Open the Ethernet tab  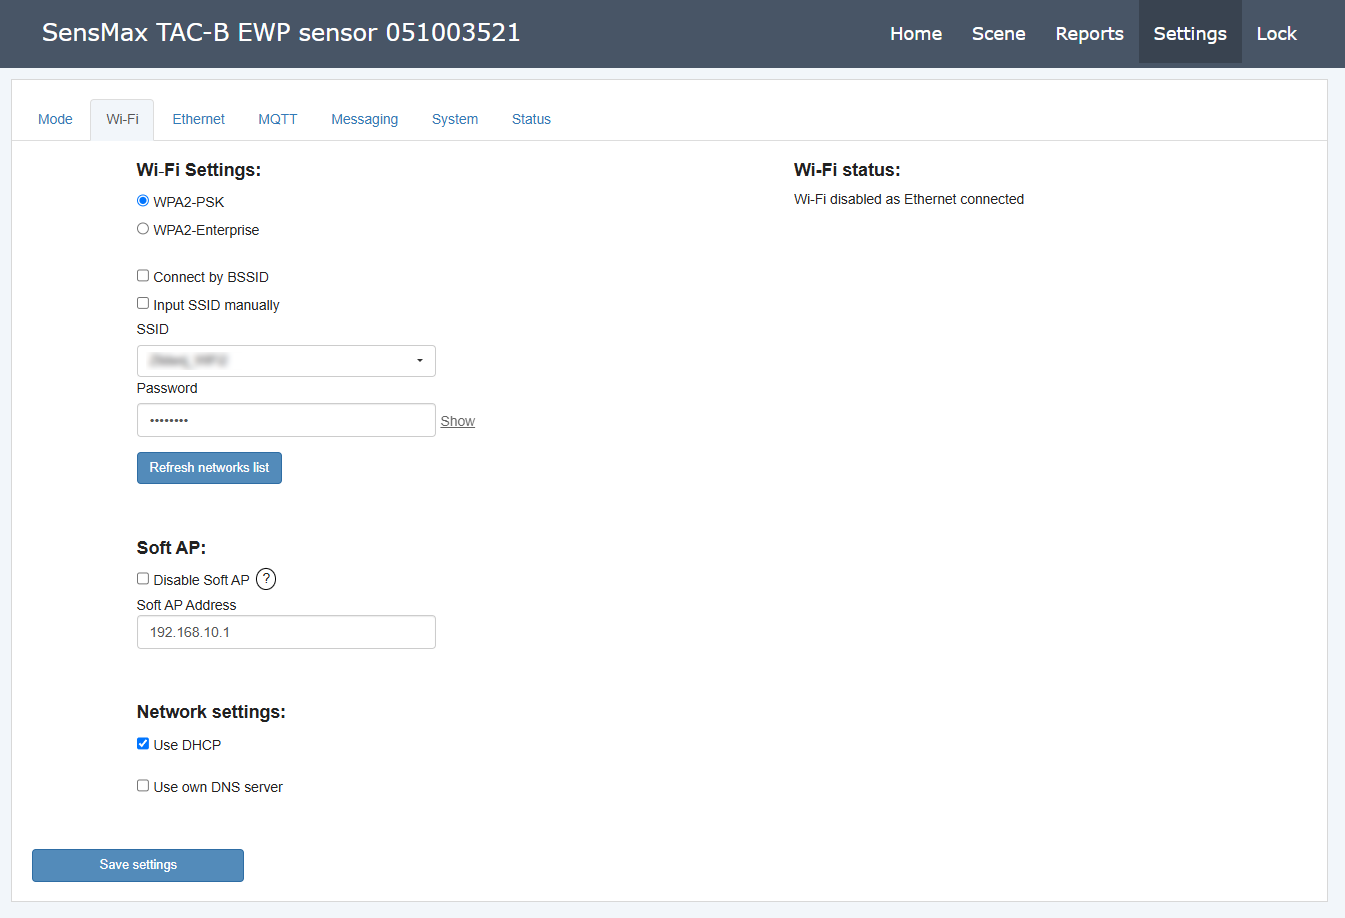198,119
